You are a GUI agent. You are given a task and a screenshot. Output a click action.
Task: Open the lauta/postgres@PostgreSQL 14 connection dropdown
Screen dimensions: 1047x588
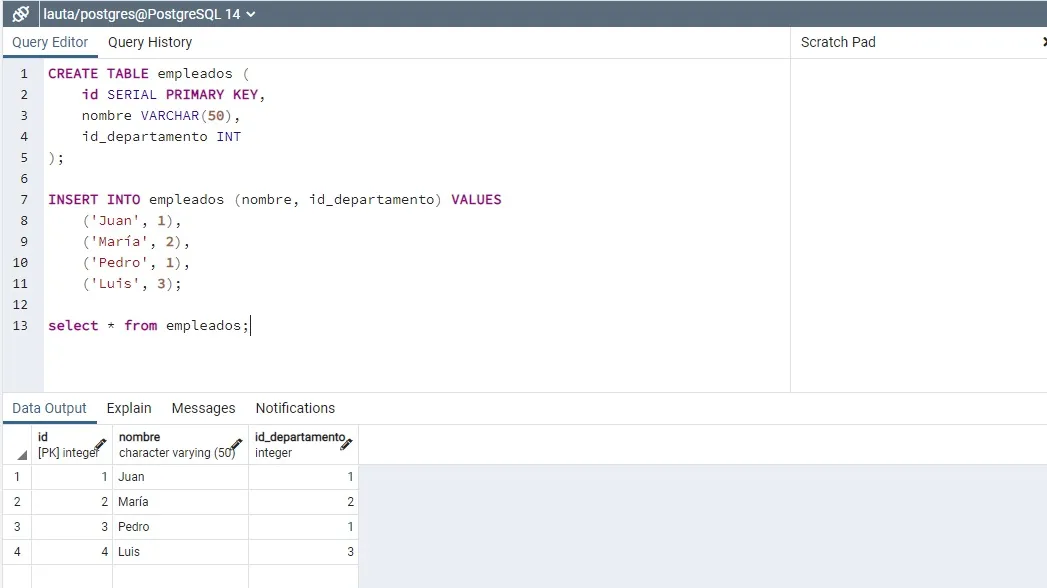point(252,14)
